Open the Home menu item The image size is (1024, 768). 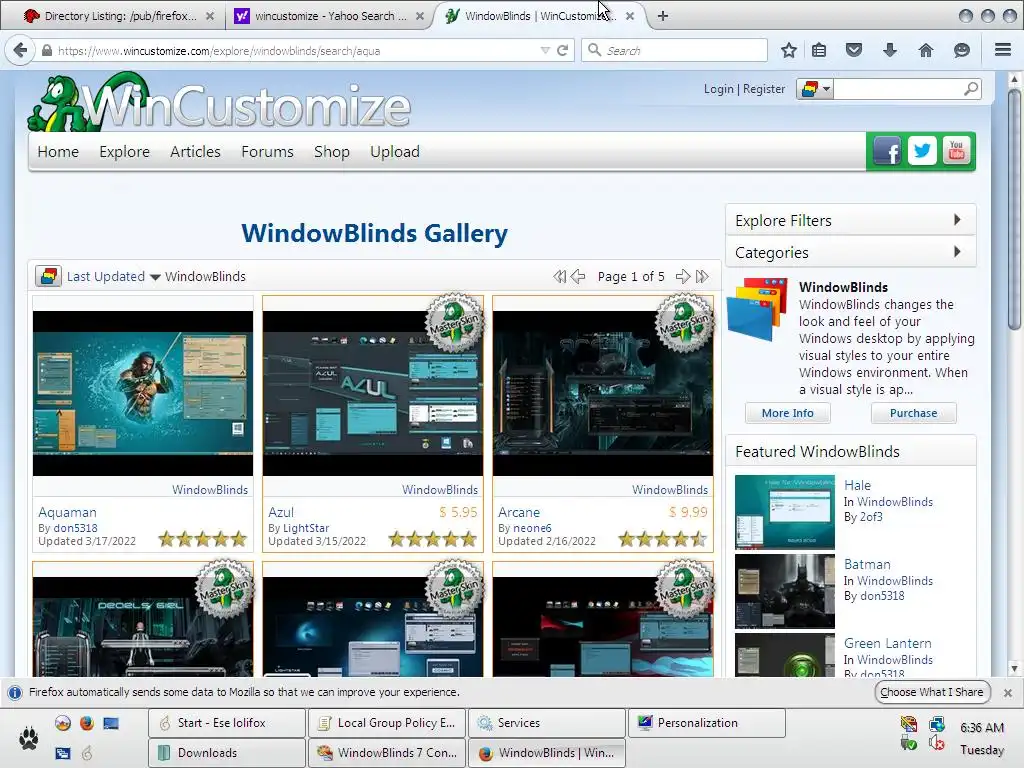58,152
